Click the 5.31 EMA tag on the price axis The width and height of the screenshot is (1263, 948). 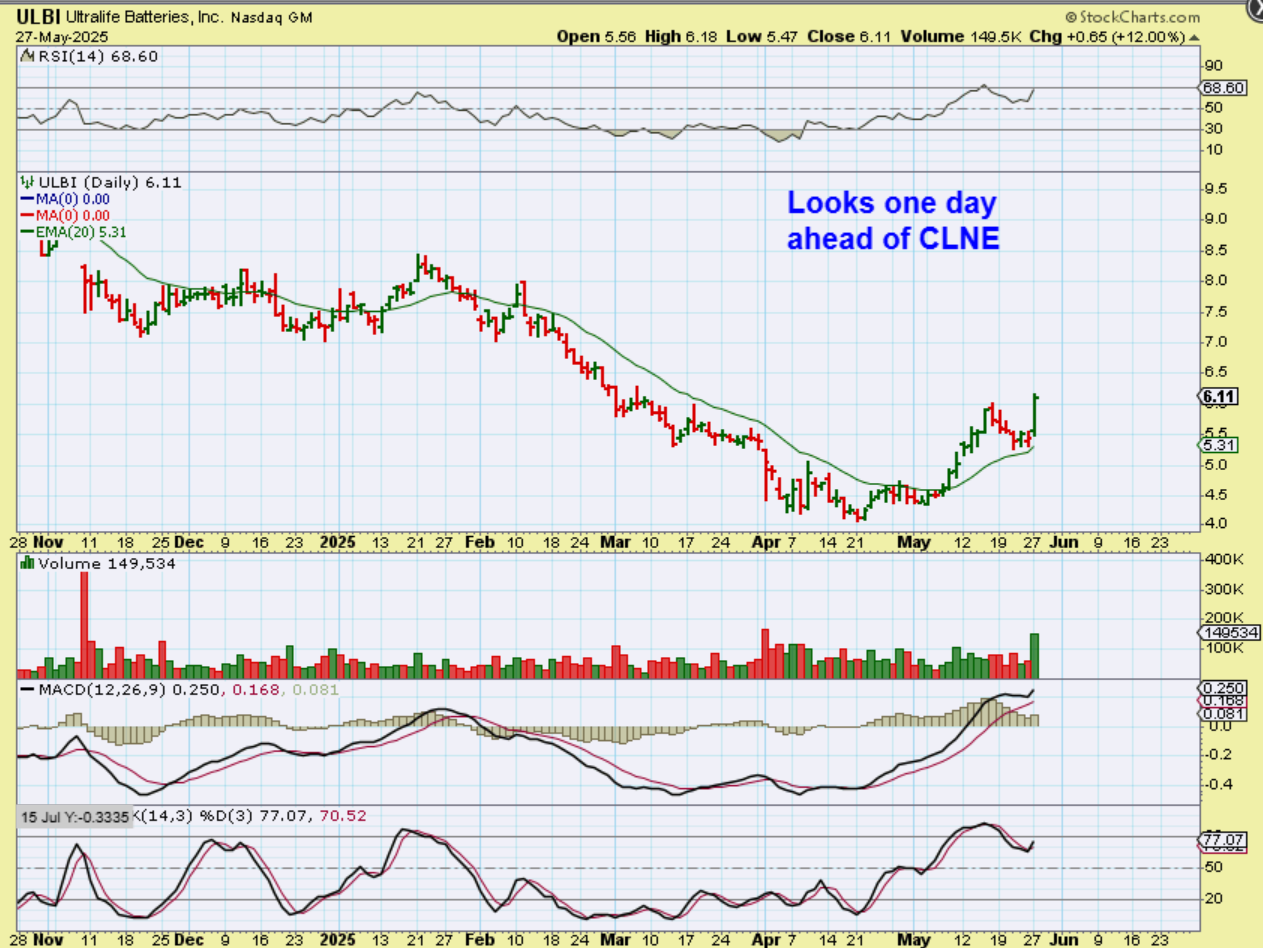tap(1216, 445)
